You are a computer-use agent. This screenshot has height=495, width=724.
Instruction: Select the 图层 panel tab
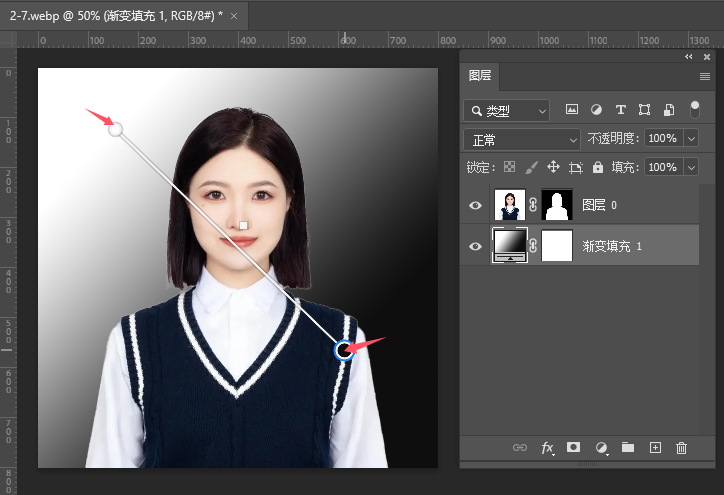[x=480, y=76]
